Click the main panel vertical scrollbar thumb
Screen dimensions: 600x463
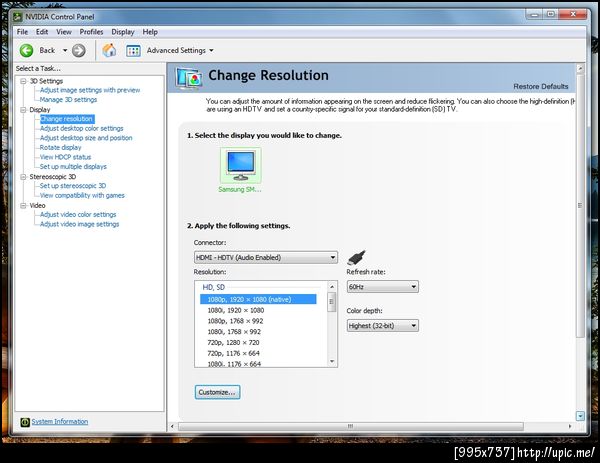click(580, 206)
